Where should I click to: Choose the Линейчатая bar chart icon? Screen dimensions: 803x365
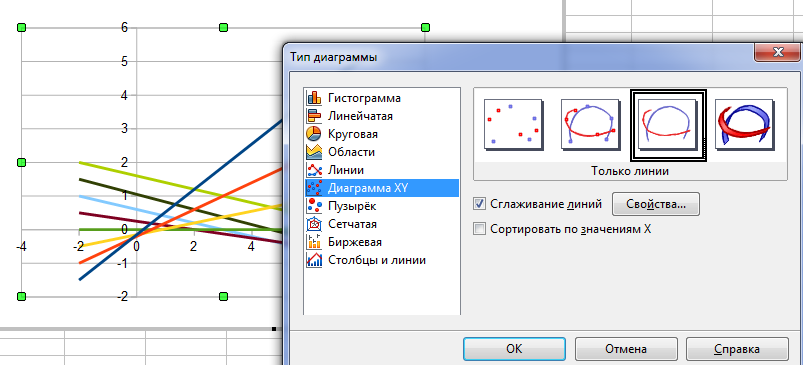point(313,116)
